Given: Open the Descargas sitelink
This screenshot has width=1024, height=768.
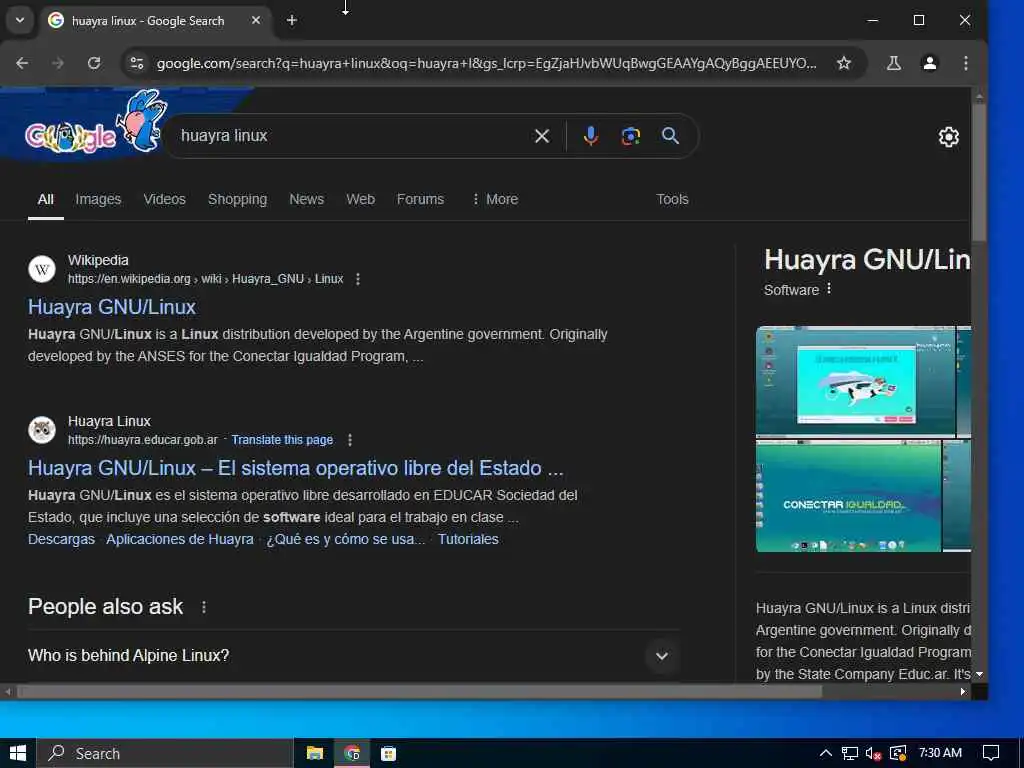Looking at the screenshot, I should 61,539.
